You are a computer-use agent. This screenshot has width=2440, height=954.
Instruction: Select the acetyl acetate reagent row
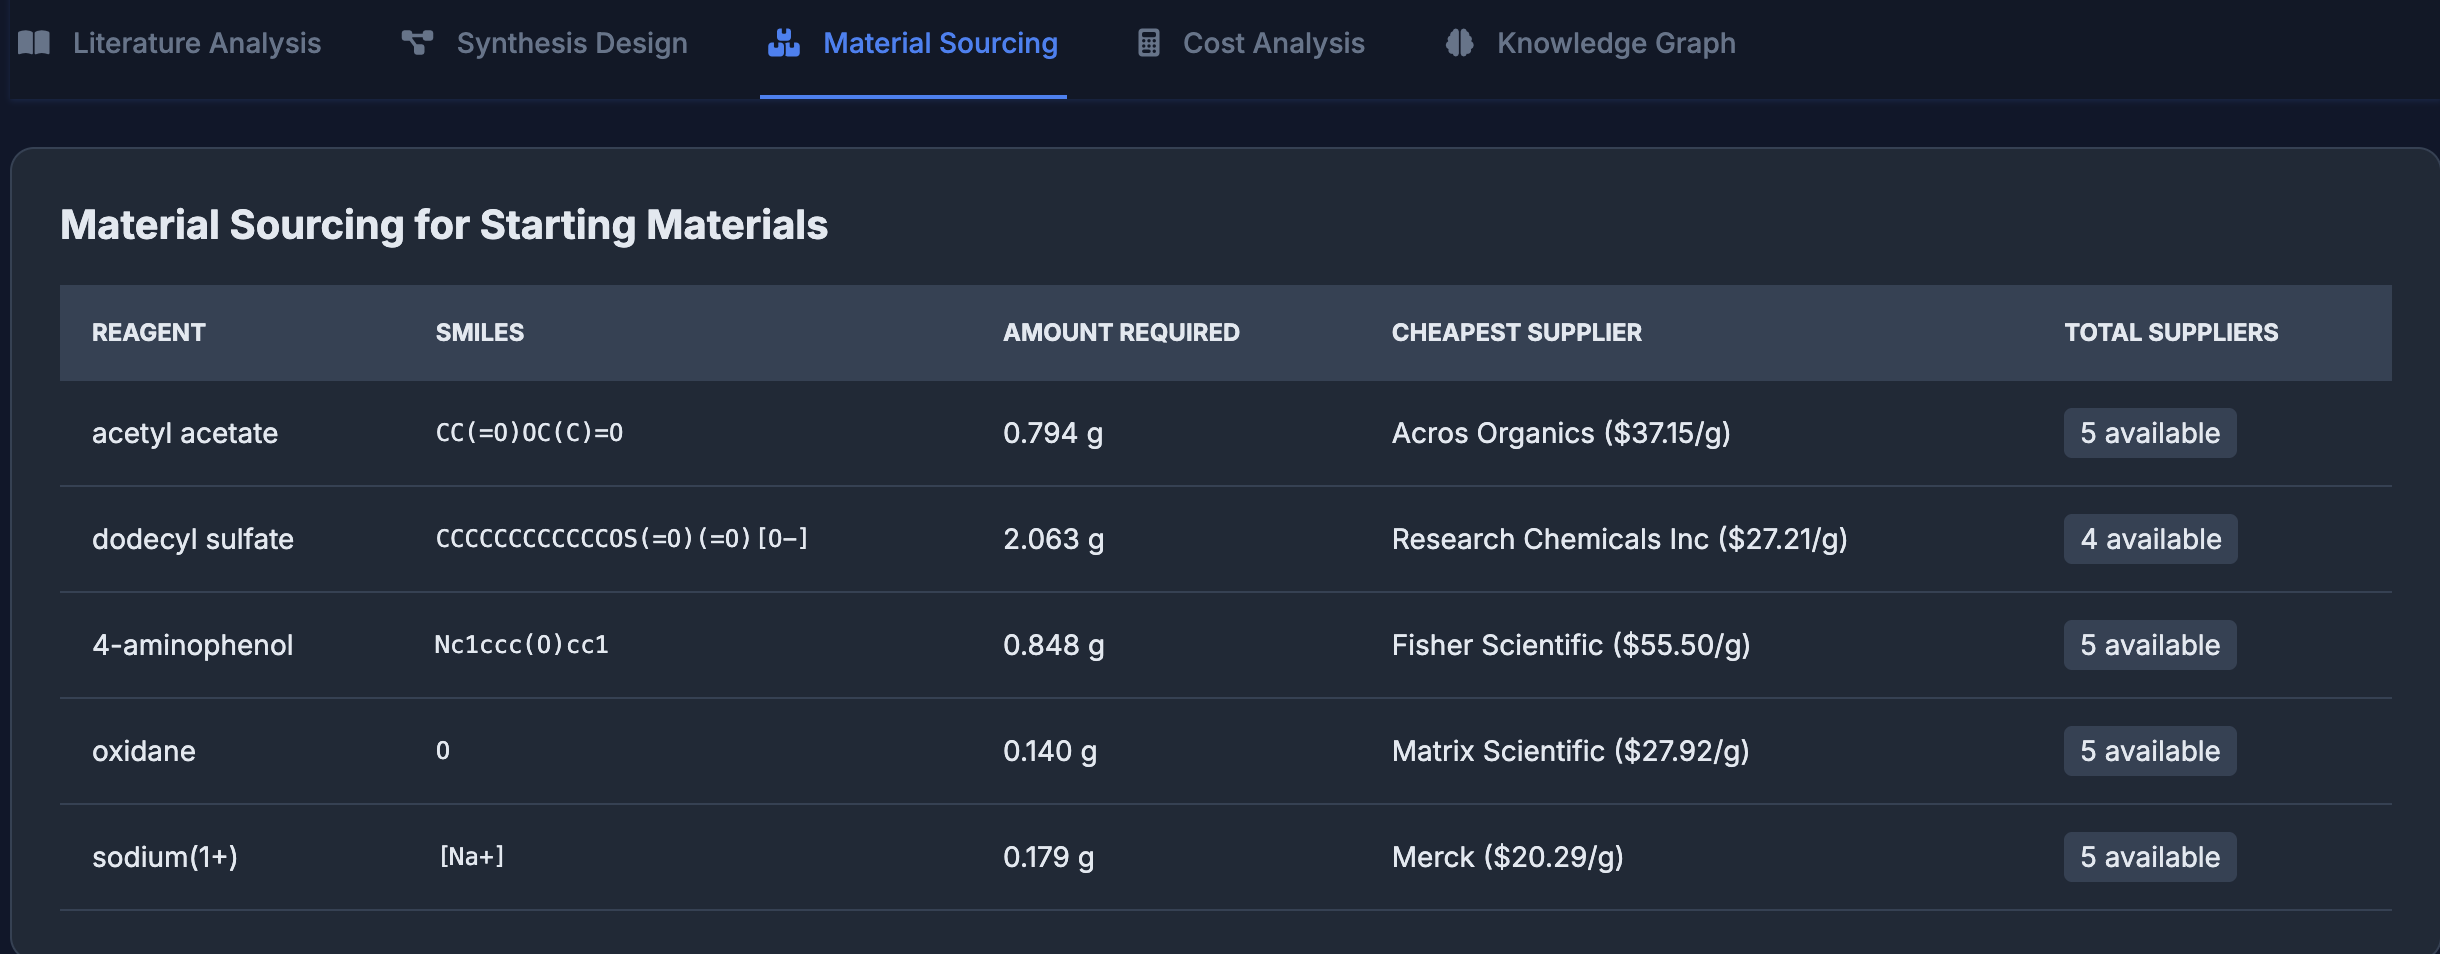(x=185, y=432)
